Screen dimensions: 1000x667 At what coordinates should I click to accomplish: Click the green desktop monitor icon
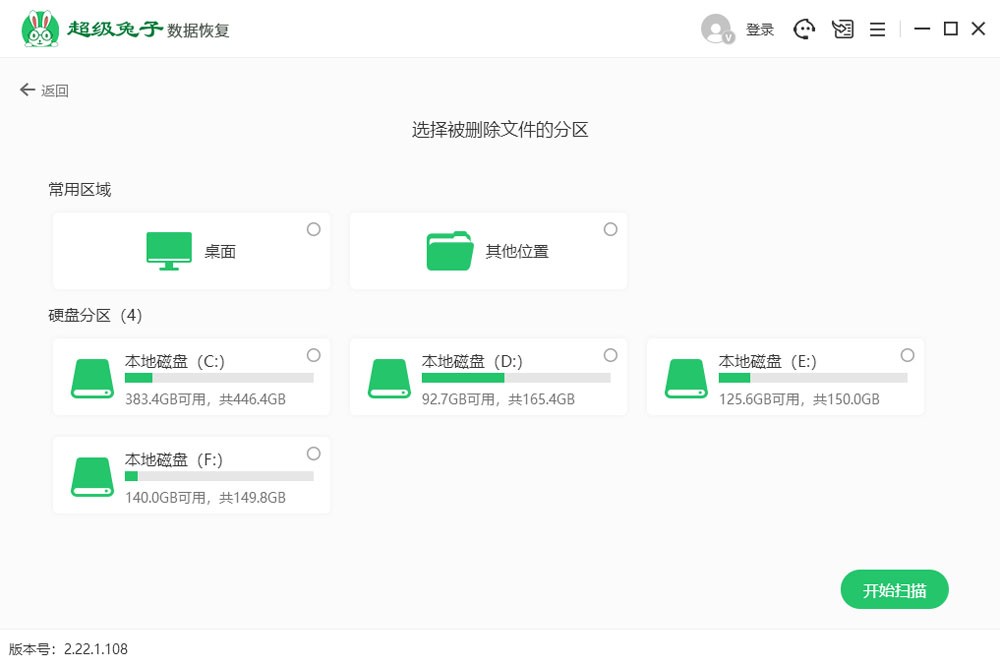169,251
